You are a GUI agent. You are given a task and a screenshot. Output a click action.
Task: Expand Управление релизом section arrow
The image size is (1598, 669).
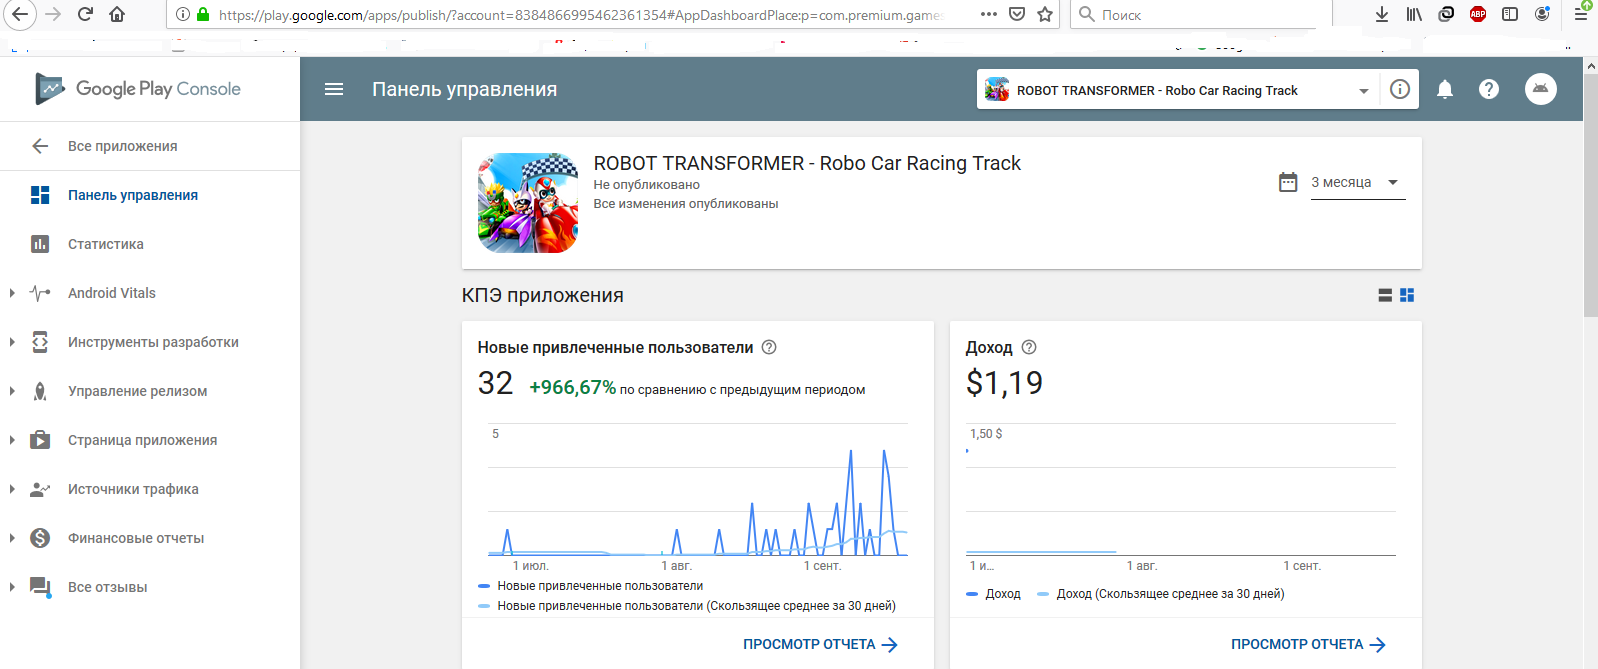coord(12,391)
